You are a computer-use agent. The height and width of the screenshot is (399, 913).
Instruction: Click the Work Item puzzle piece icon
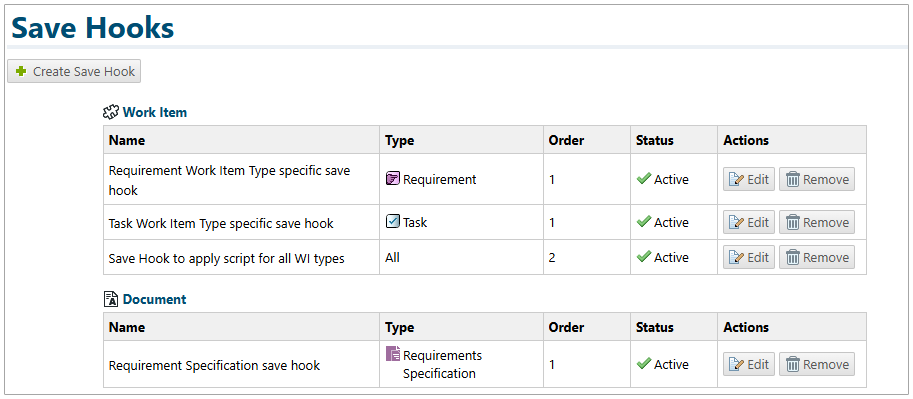pos(111,112)
